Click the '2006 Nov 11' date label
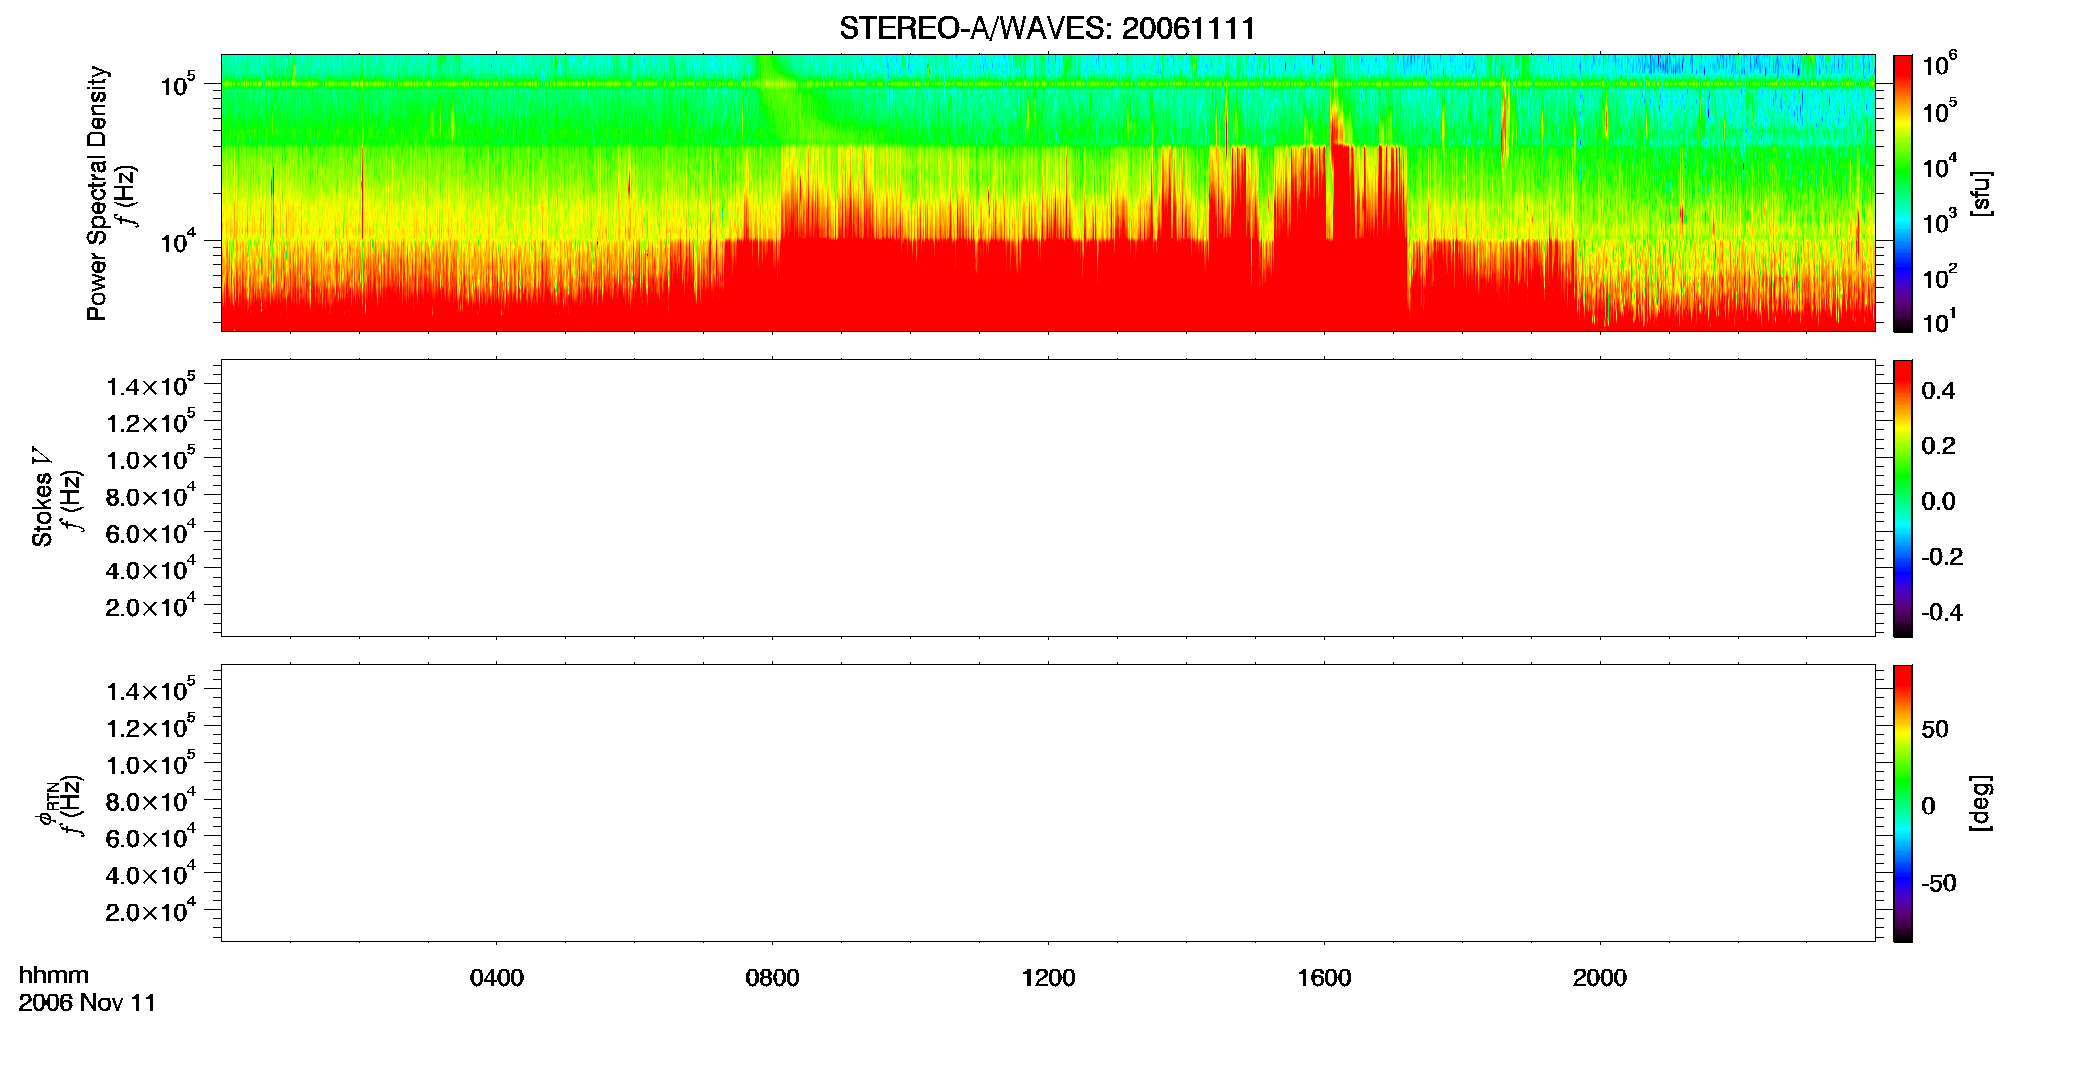The width and height of the screenshot is (2096, 1080). pyautogui.click(x=87, y=1003)
